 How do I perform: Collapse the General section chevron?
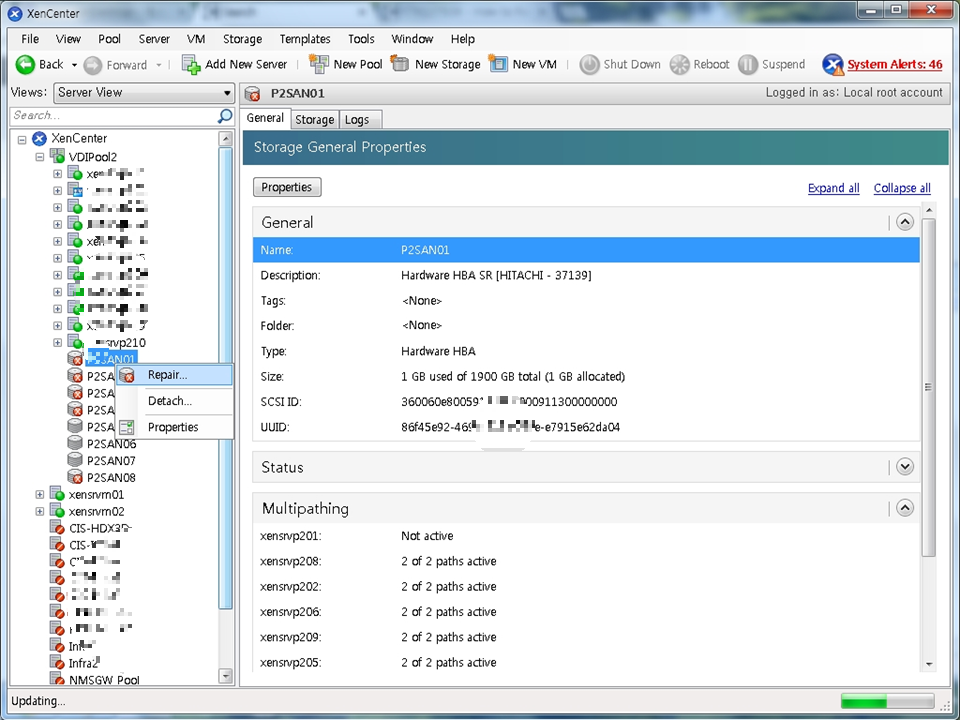pos(905,222)
